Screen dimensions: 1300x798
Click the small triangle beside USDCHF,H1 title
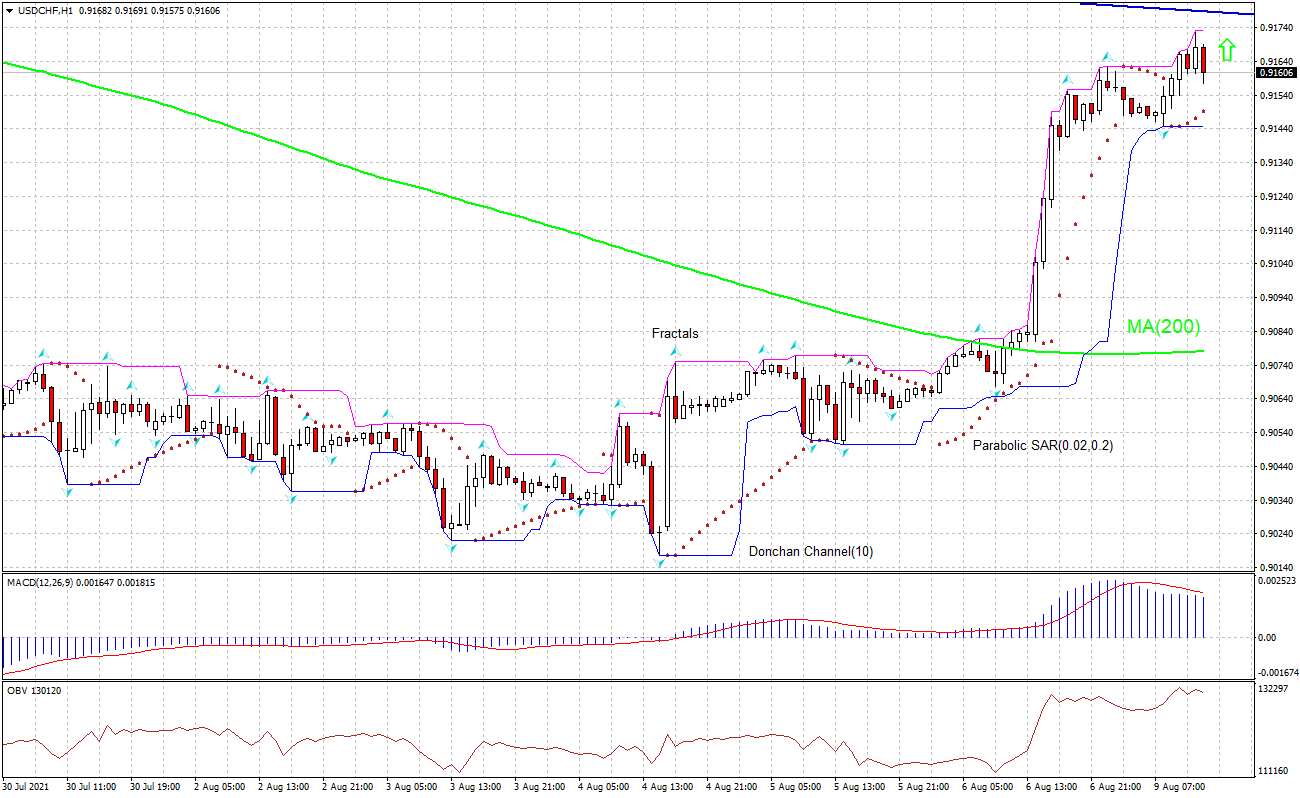pos(8,9)
